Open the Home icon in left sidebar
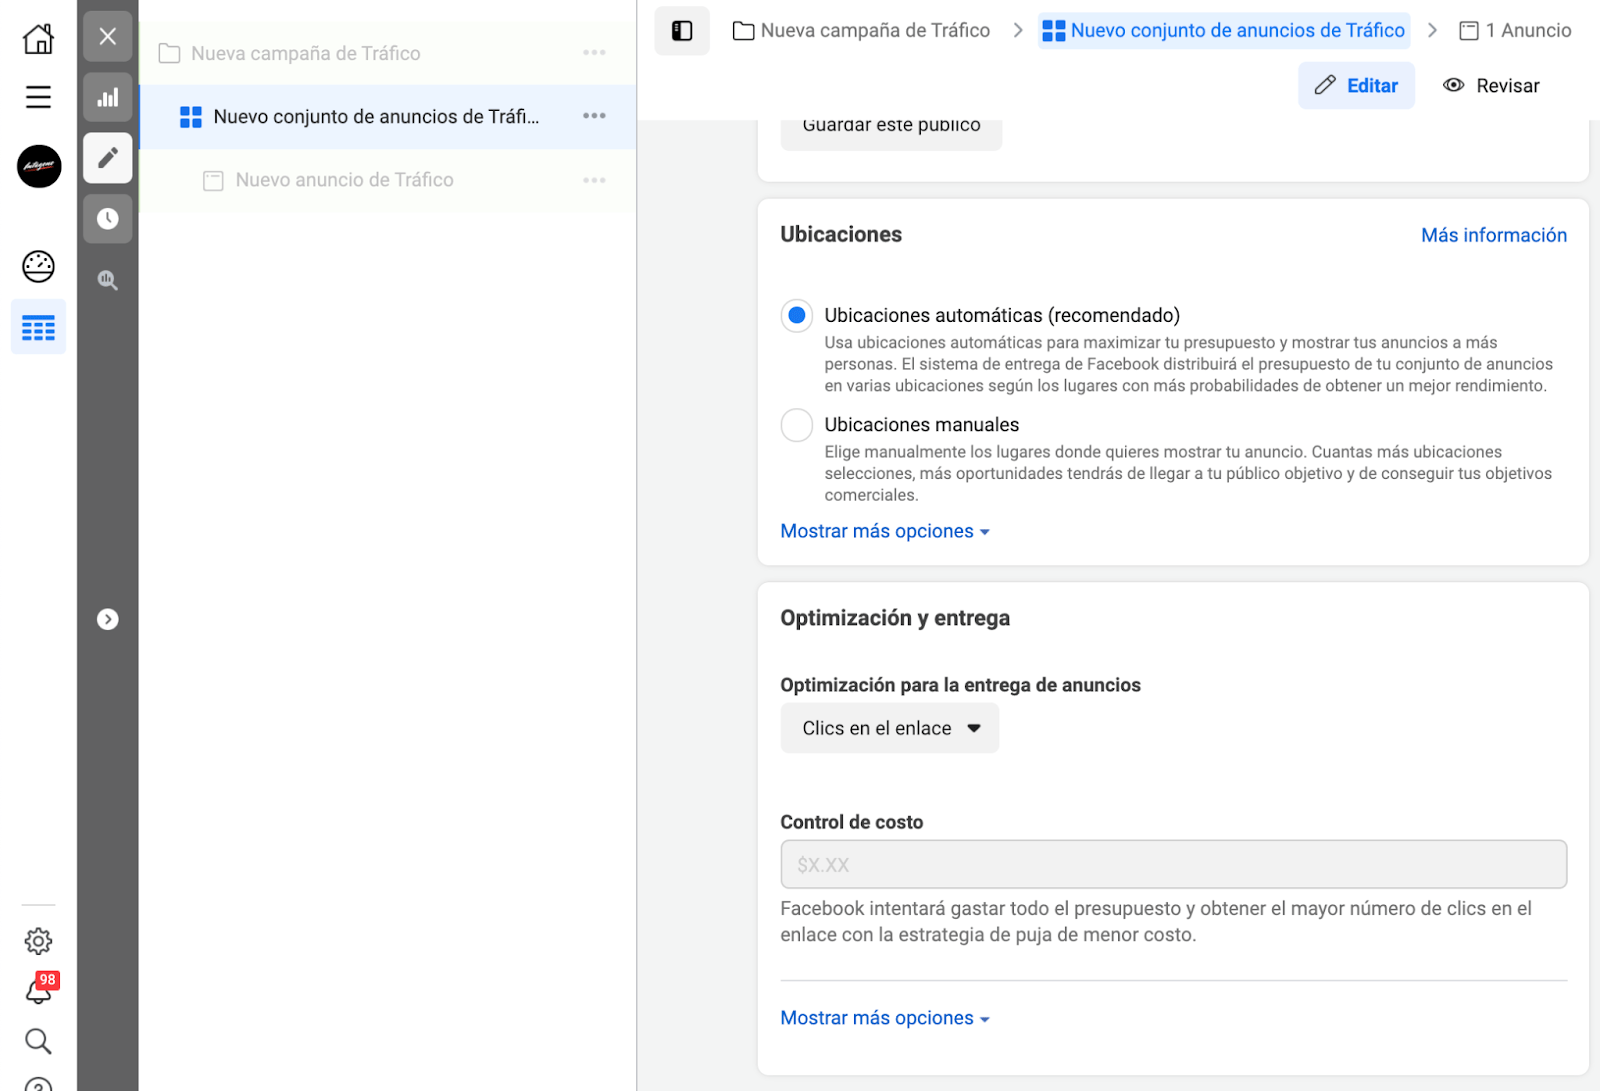 coord(38,38)
